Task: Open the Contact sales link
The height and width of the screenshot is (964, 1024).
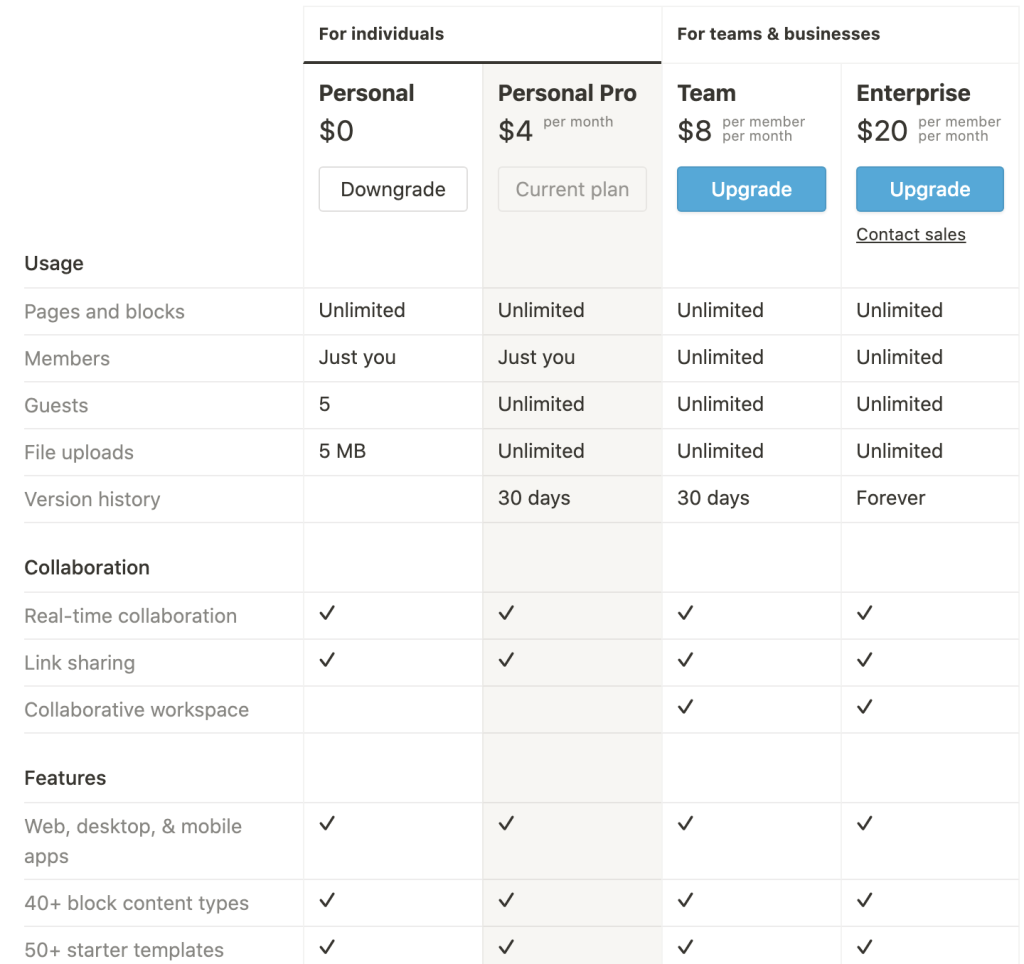Action: point(910,234)
